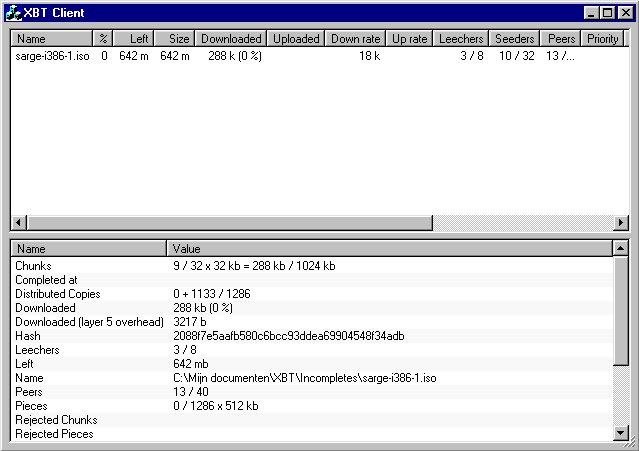Image resolution: width=639 pixels, height=451 pixels.
Task: Click the Down rate column header
Action: [x=355, y=39]
